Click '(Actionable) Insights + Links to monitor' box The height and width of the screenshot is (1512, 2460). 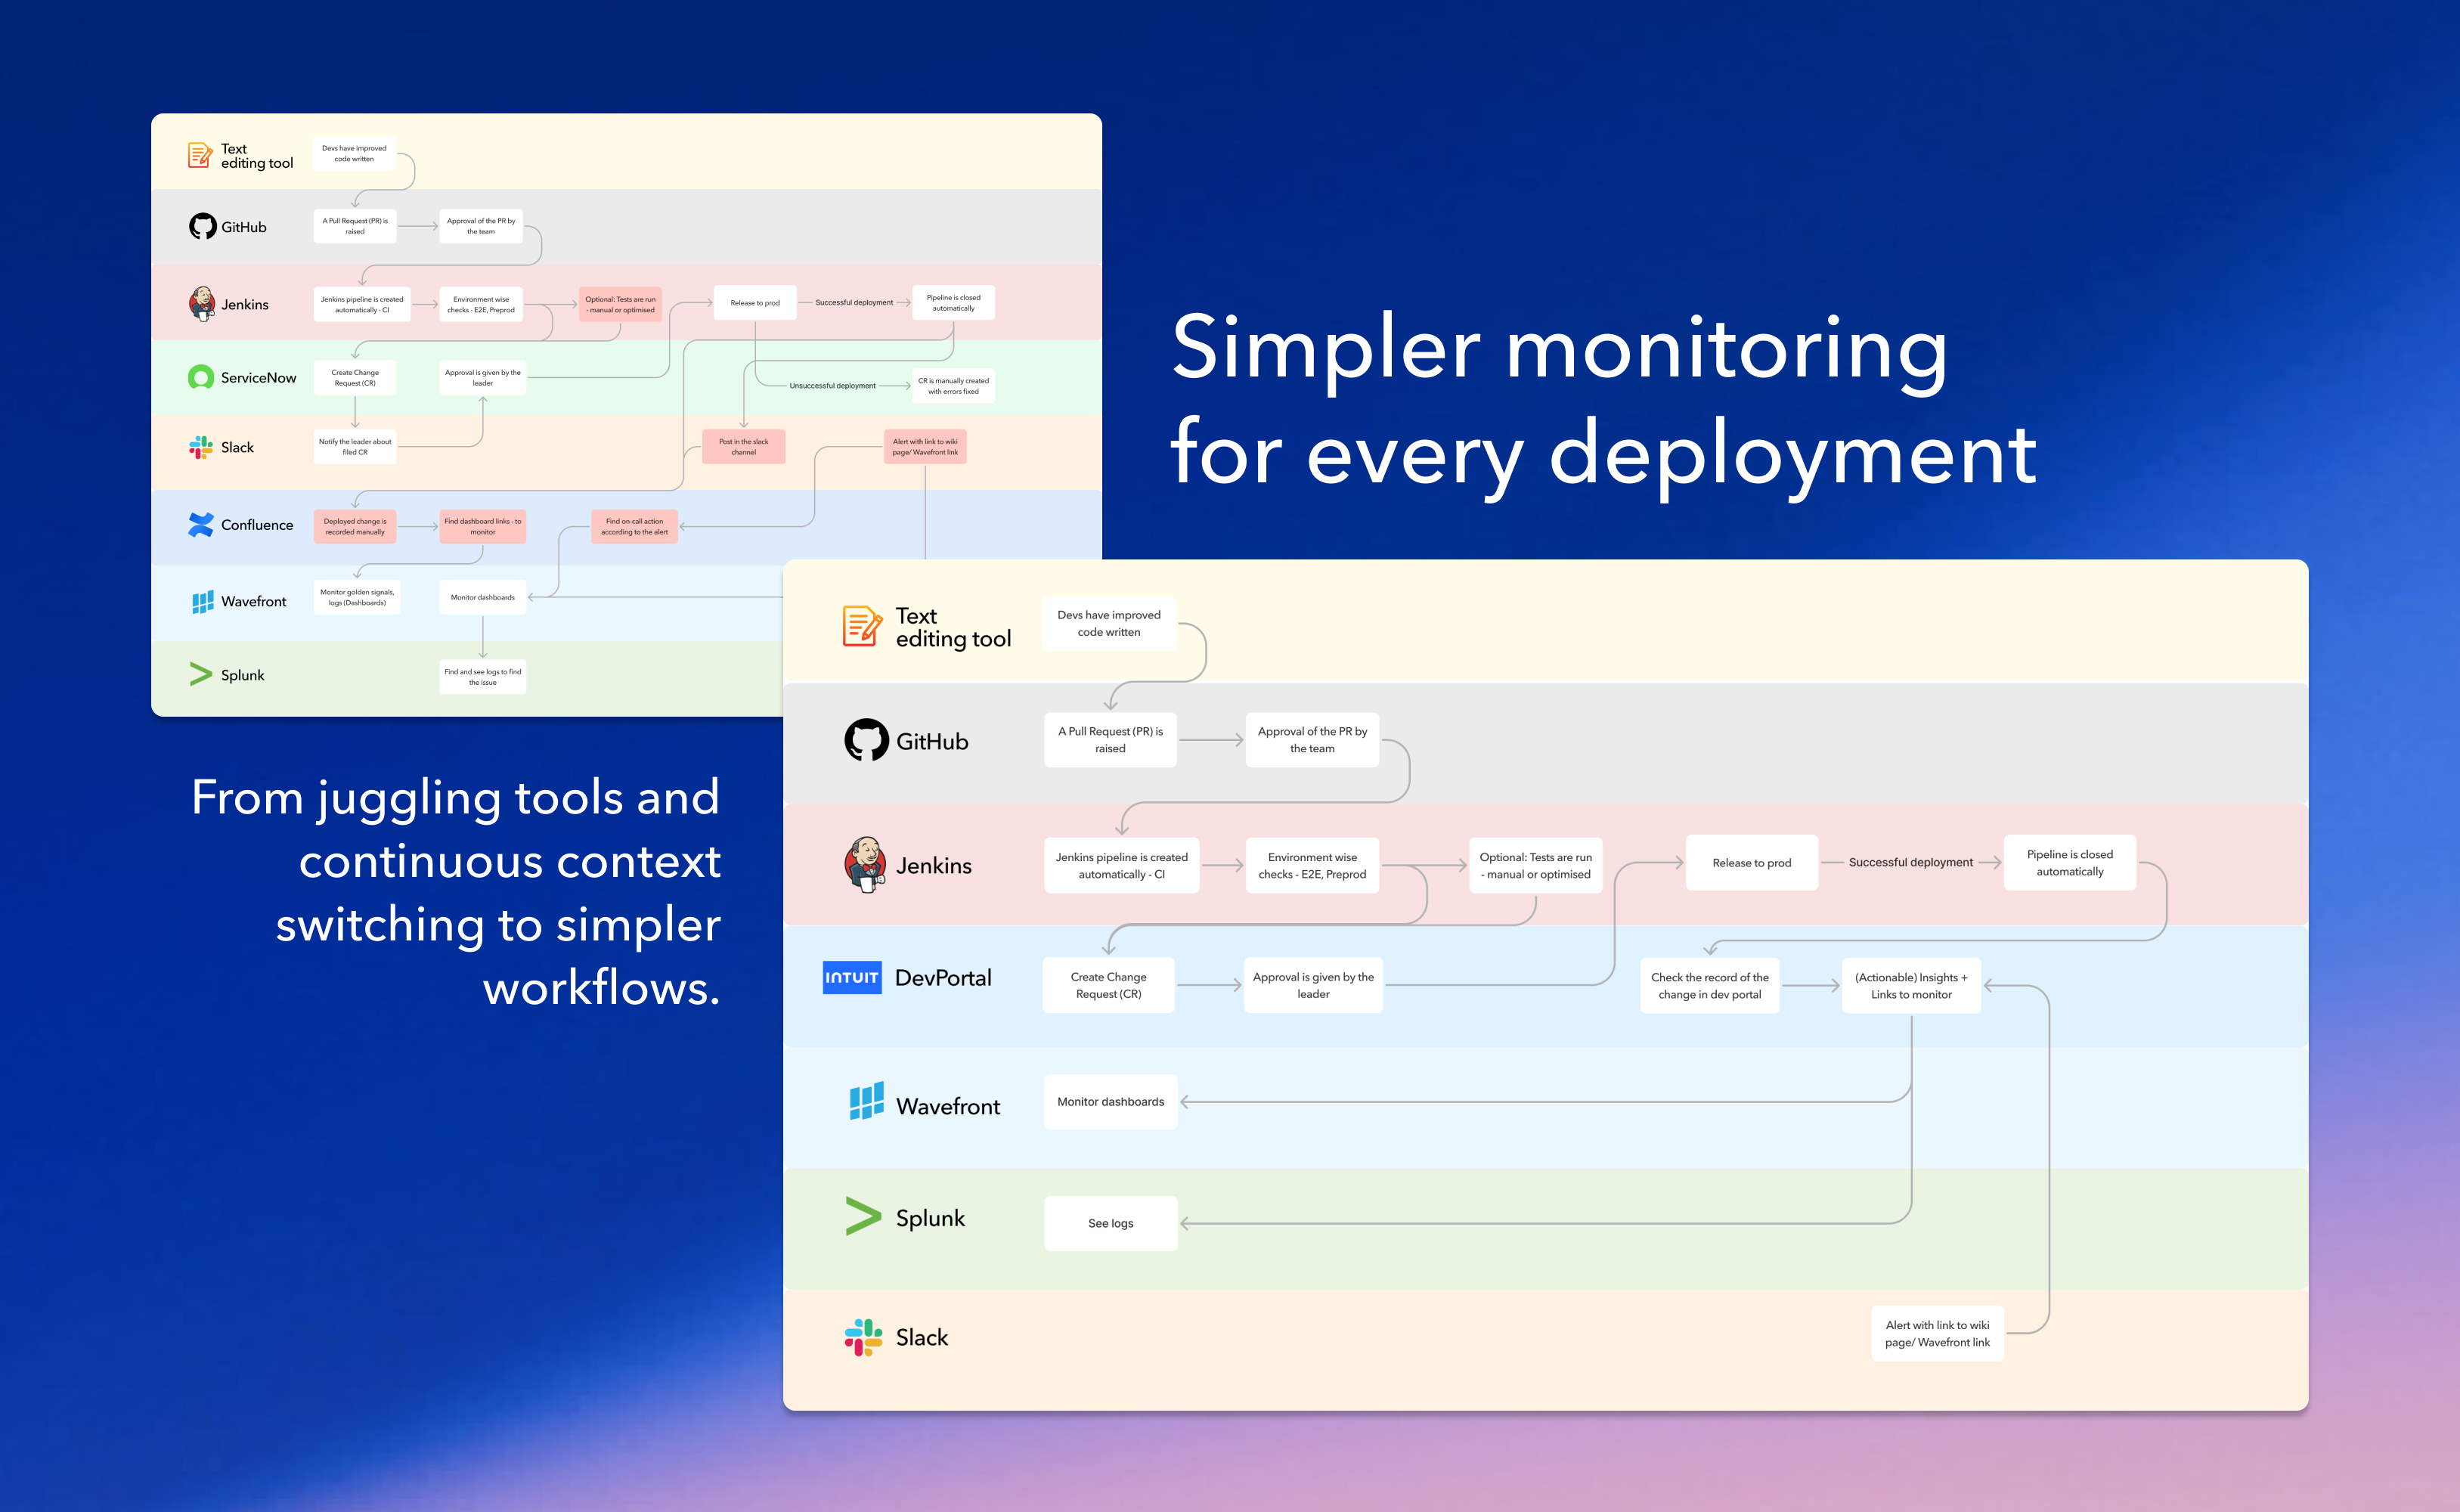pyautogui.click(x=1910, y=986)
